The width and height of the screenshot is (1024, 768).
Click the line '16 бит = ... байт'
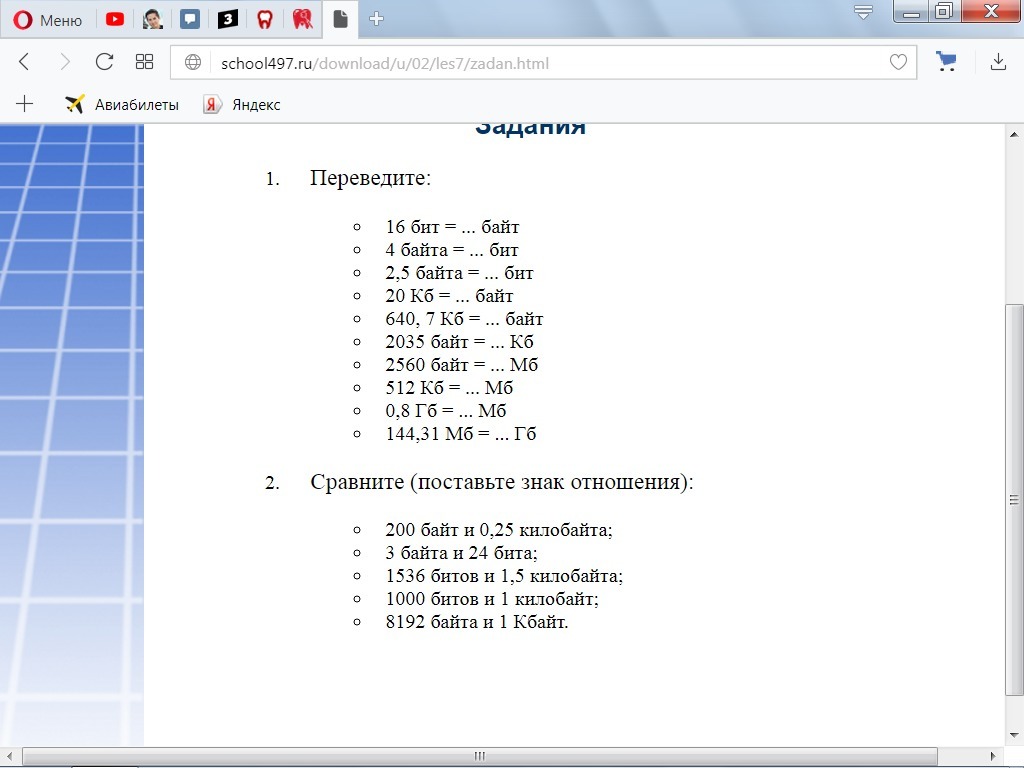tap(452, 227)
